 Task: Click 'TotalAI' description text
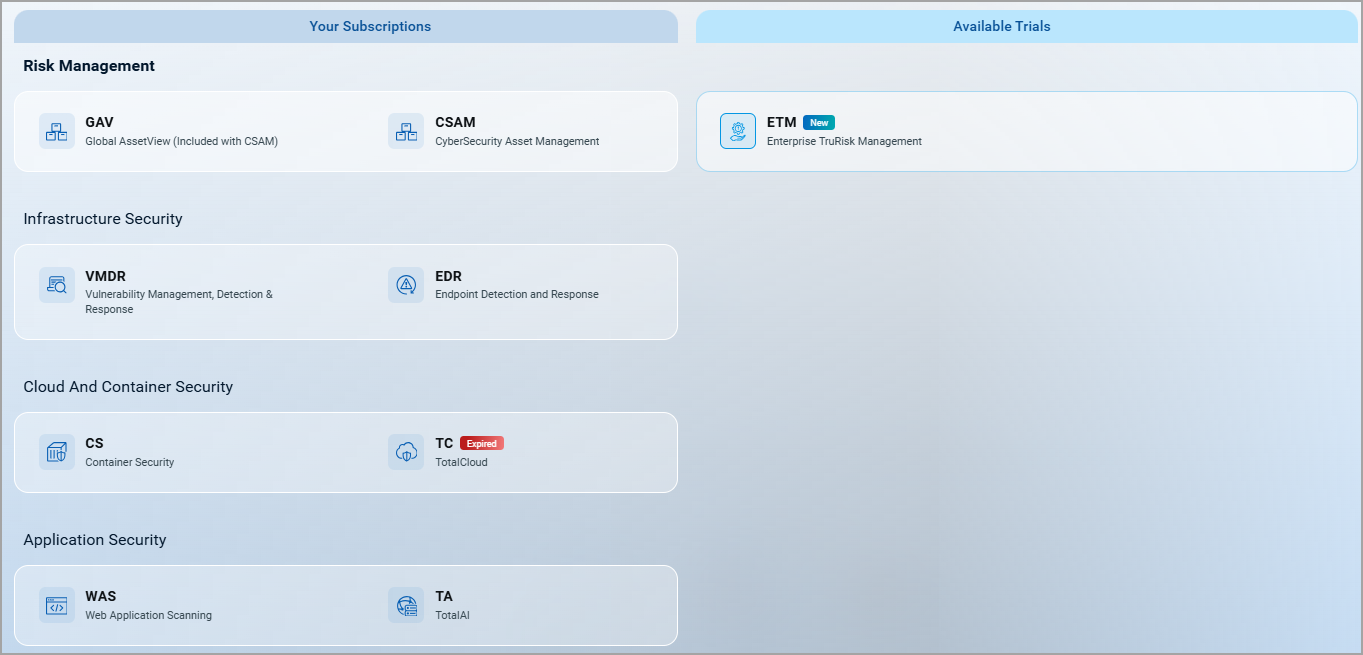pyautogui.click(x=452, y=615)
